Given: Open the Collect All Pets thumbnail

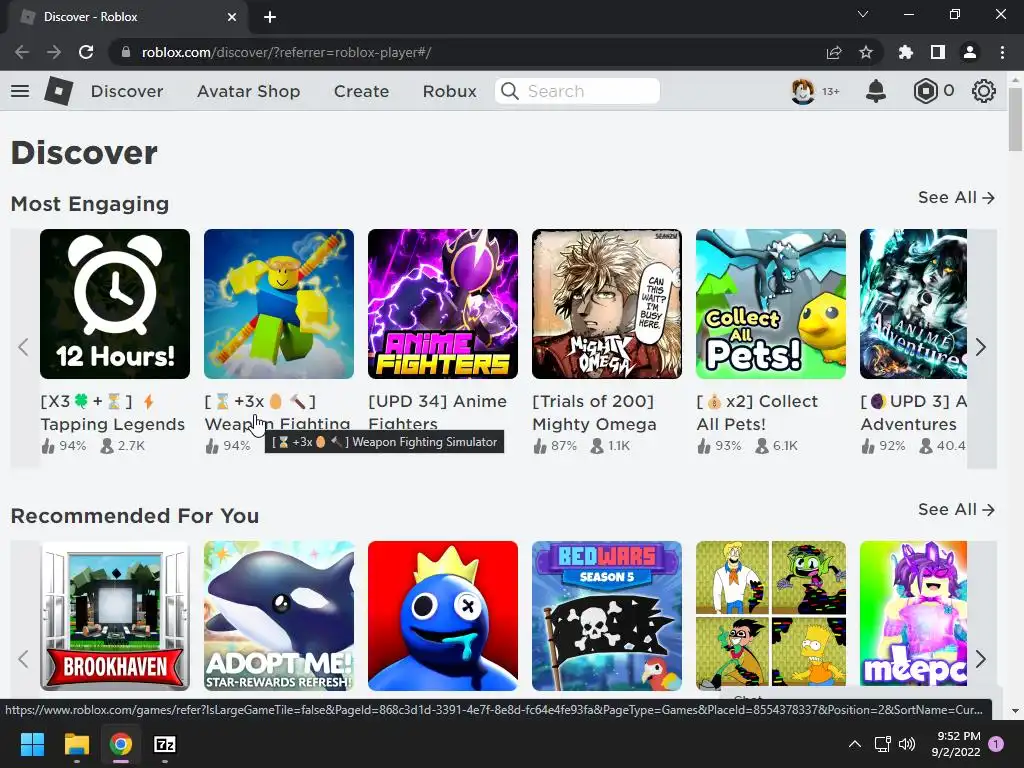Looking at the screenshot, I should (771, 304).
